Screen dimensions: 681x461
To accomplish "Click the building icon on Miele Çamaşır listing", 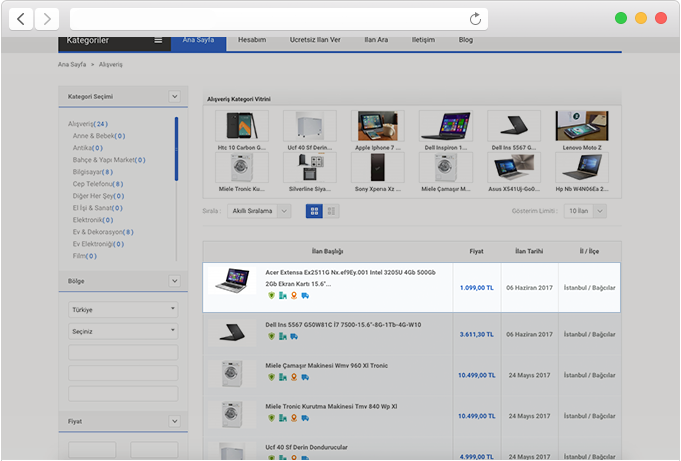I will 282,378.
